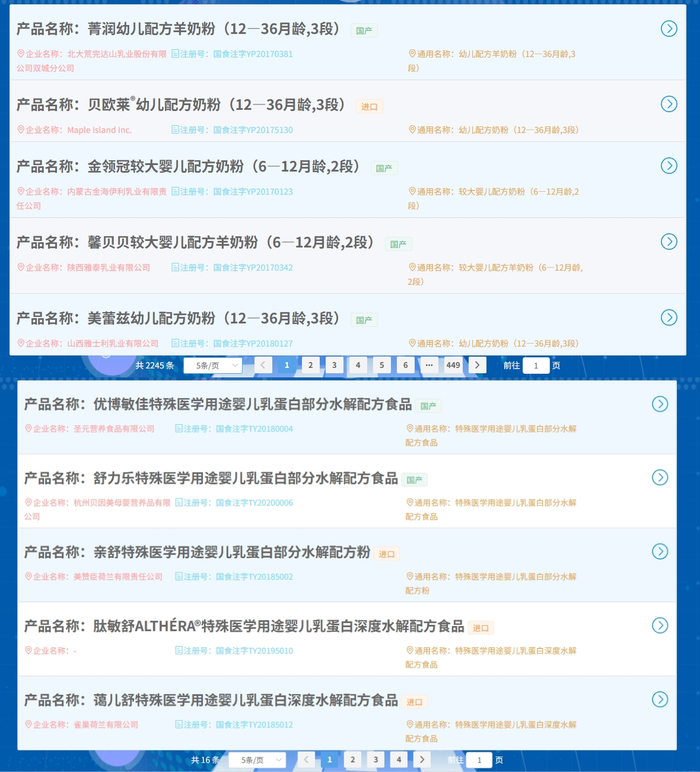Click the go-to-page input in upper list
The width and height of the screenshot is (700, 772).
536,365
